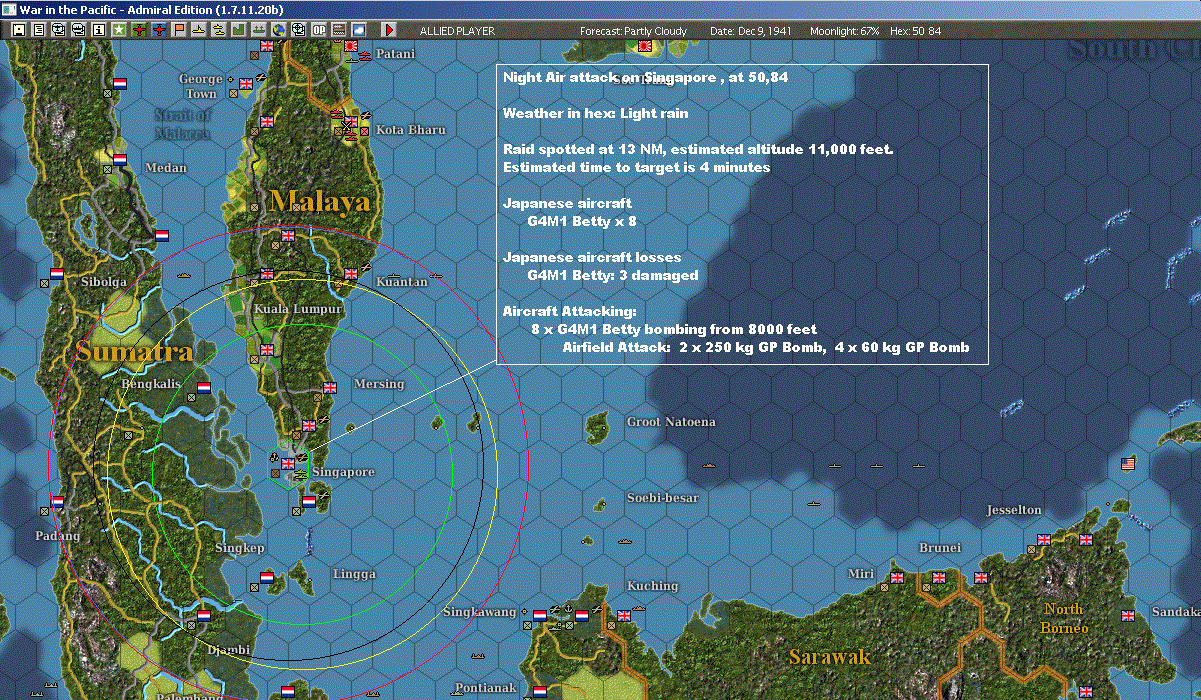Screen dimensions: 1201x700
Task: Click the 'Date: Dec 9, 1941' status text
Action: point(750,31)
